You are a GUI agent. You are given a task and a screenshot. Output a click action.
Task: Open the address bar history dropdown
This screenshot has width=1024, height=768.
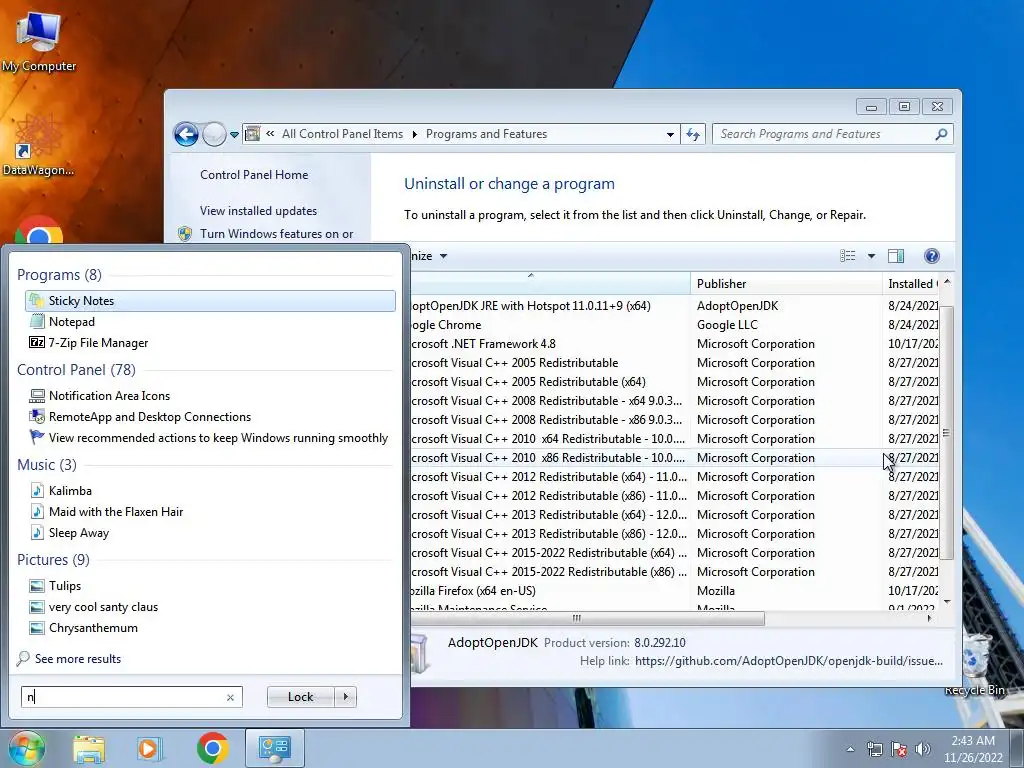(670, 135)
